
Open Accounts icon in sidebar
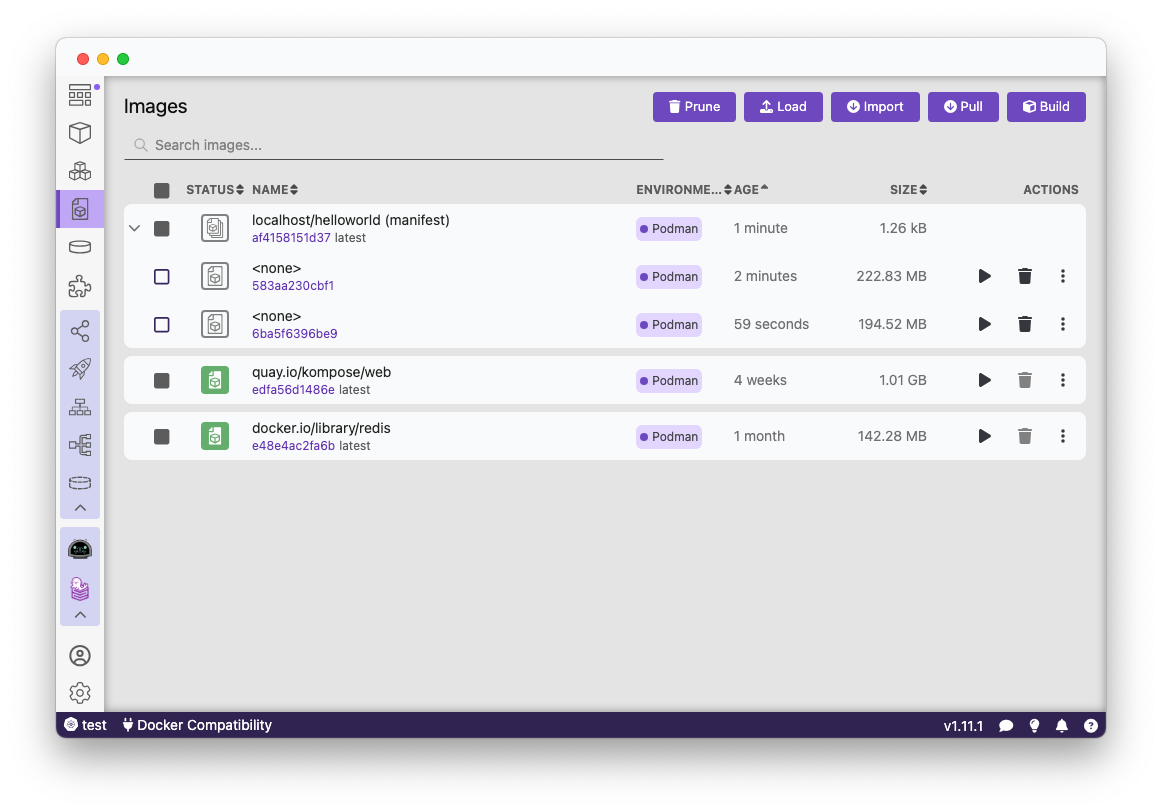[x=80, y=656]
